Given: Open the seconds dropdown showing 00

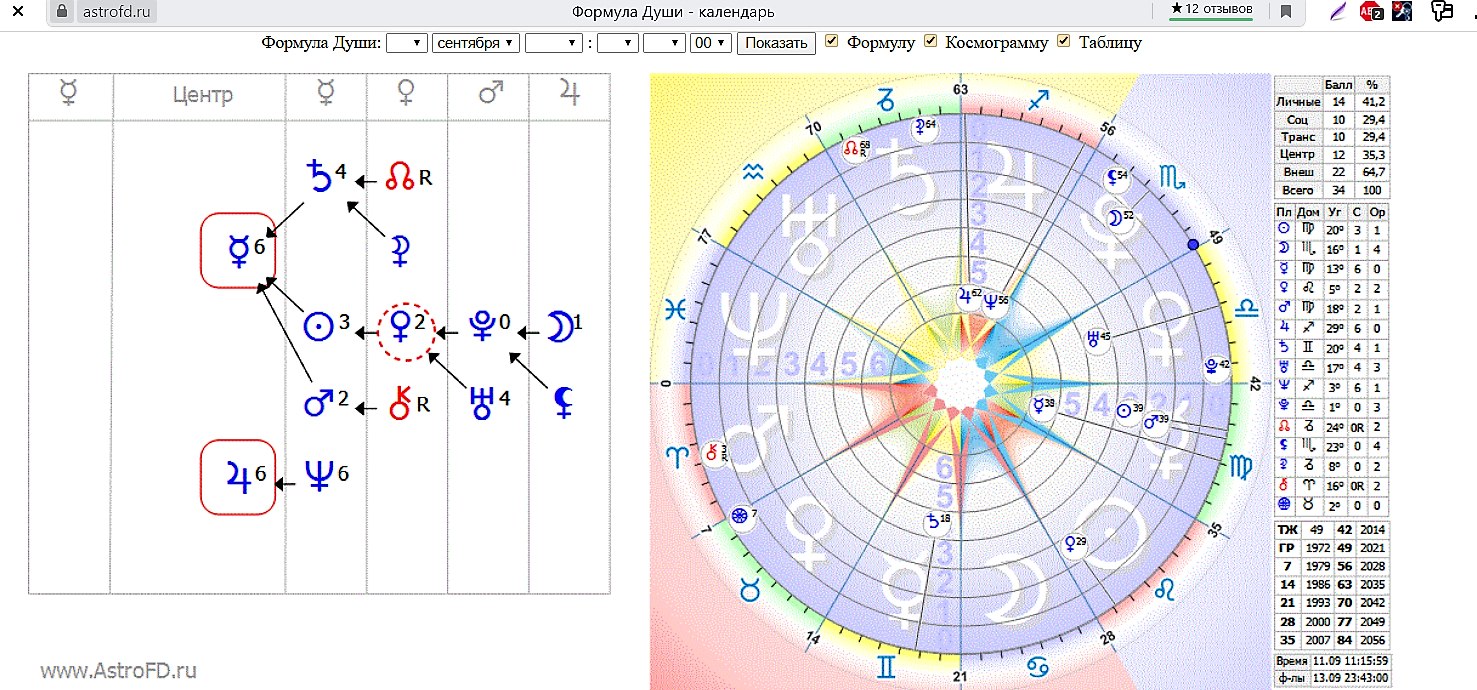Looking at the screenshot, I should [x=711, y=43].
